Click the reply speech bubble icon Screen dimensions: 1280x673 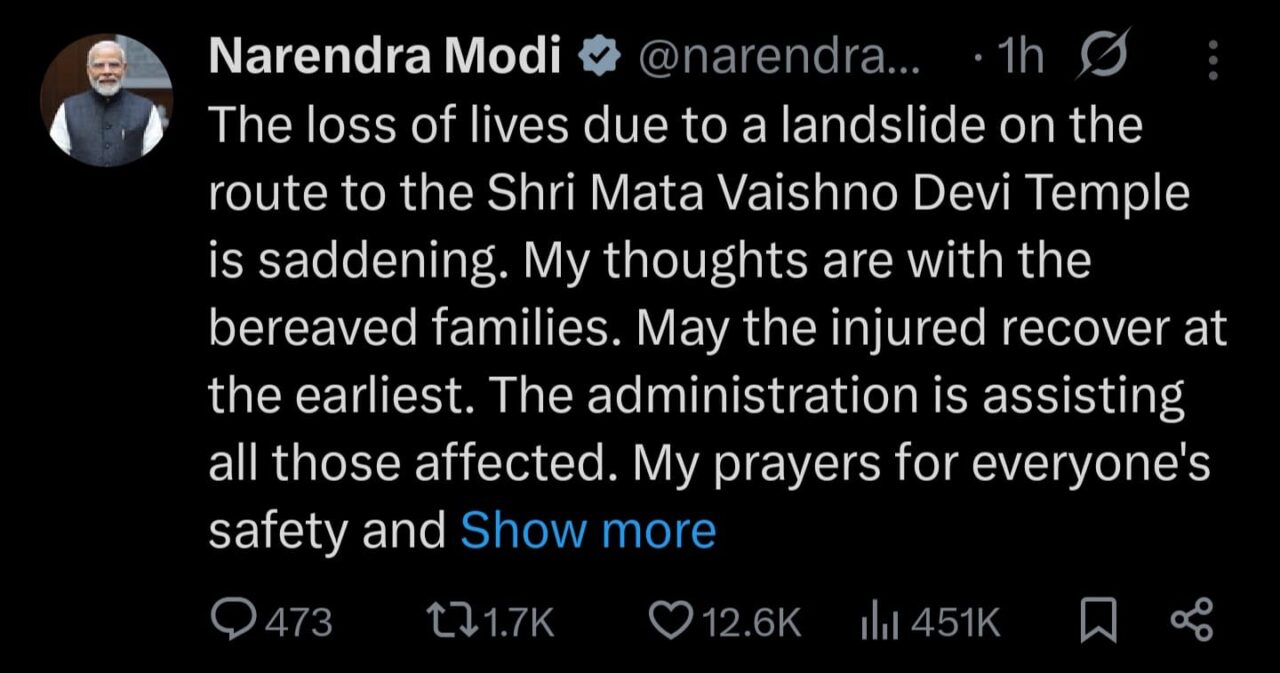232,622
